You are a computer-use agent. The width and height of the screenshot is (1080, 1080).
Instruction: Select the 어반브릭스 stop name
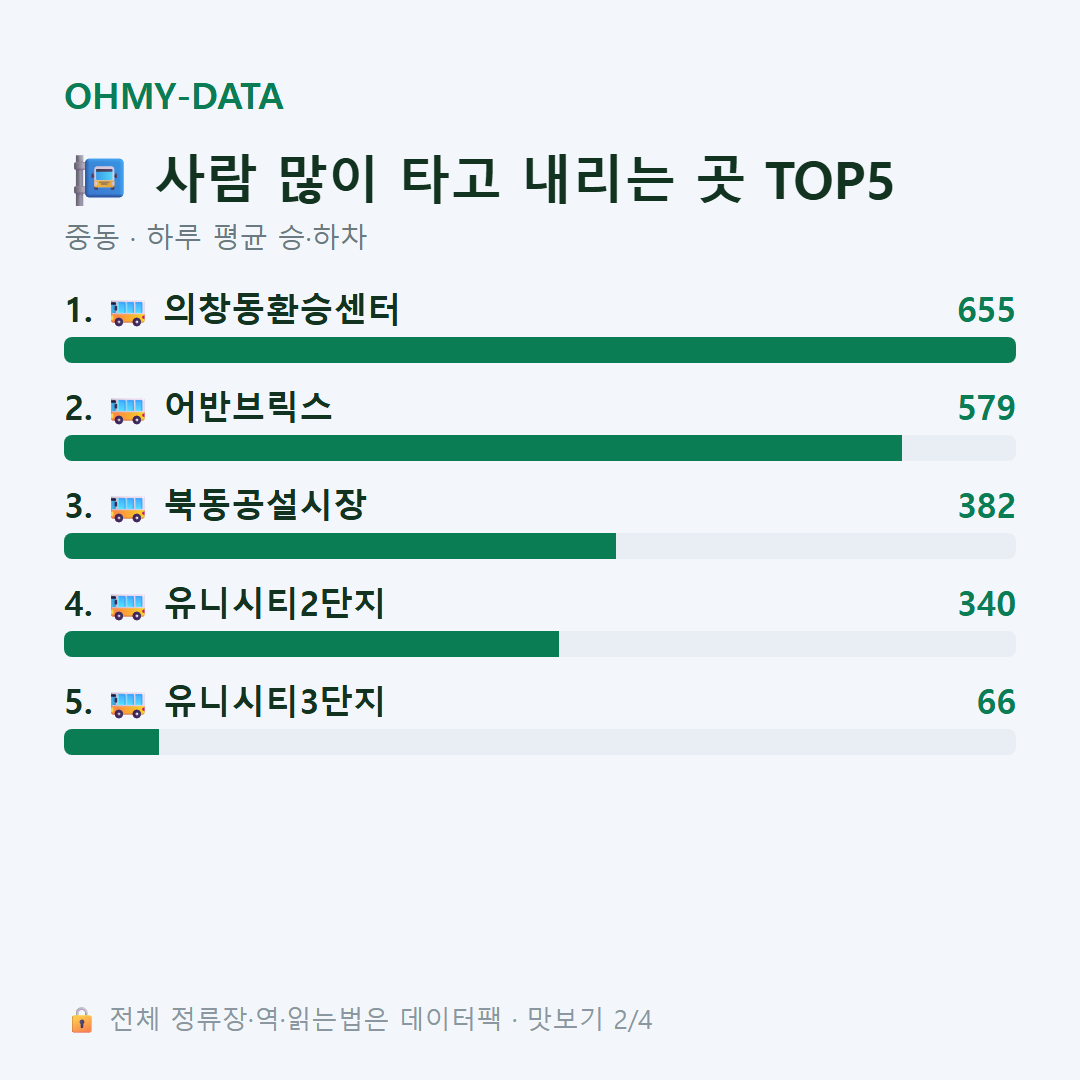coord(248,407)
